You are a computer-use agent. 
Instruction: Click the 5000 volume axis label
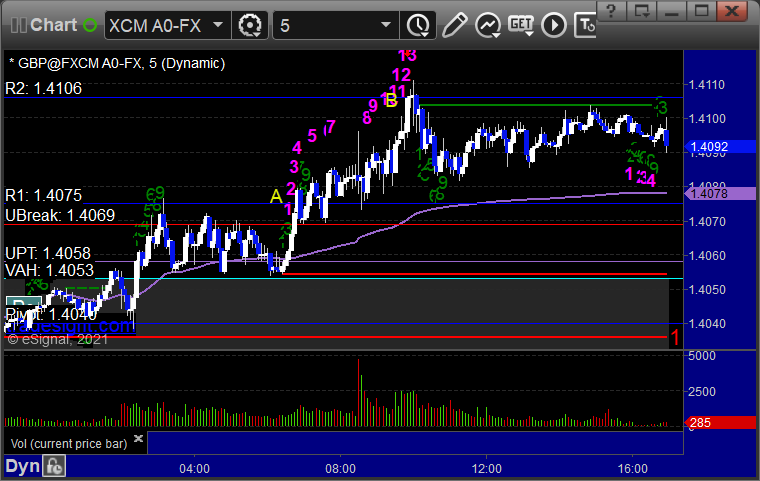pyautogui.click(x=701, y=356)
